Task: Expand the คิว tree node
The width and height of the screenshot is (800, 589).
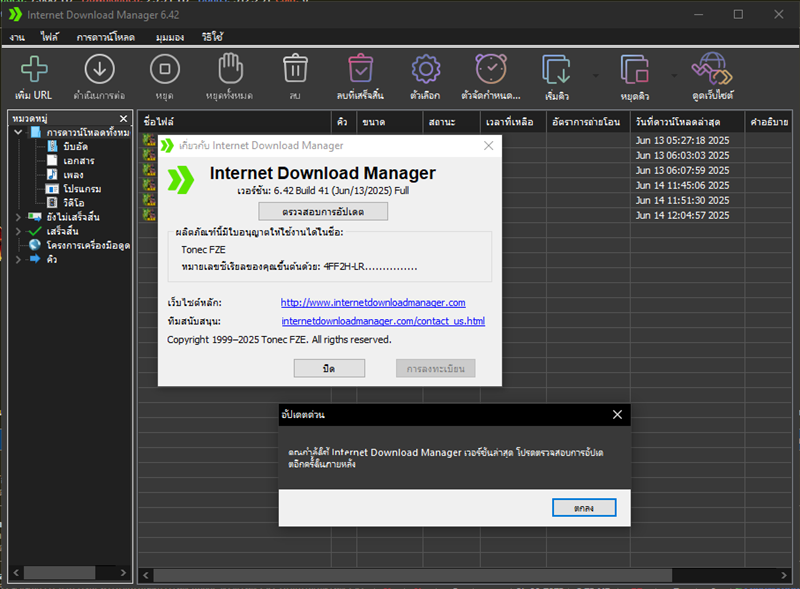Action: [x=18, y=259]
